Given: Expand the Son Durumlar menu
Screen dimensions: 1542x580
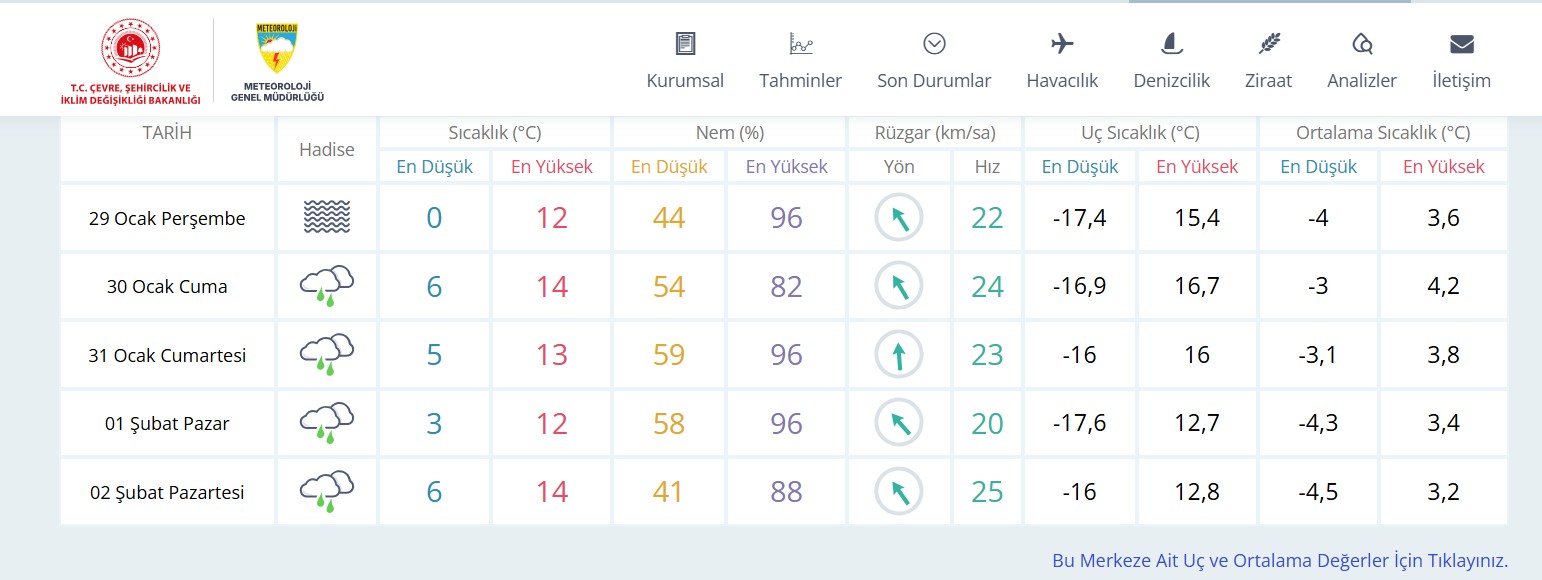Looking at the screenshot, I should coord(934,81).
